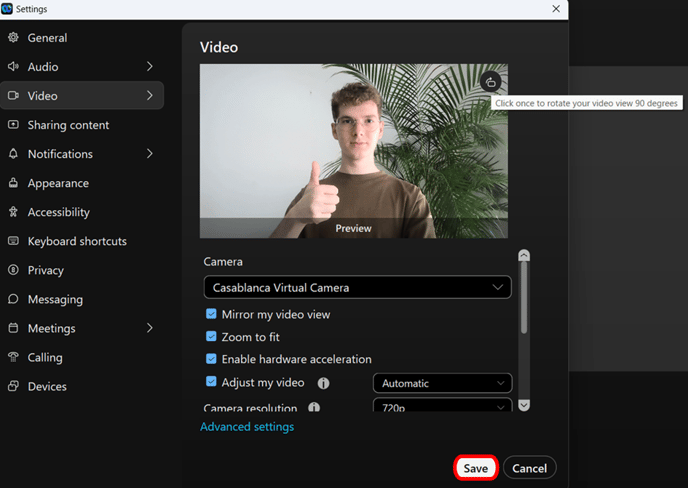Click the rotate video view icon
Screen dimensions: 688x488
tap(490, 82)
